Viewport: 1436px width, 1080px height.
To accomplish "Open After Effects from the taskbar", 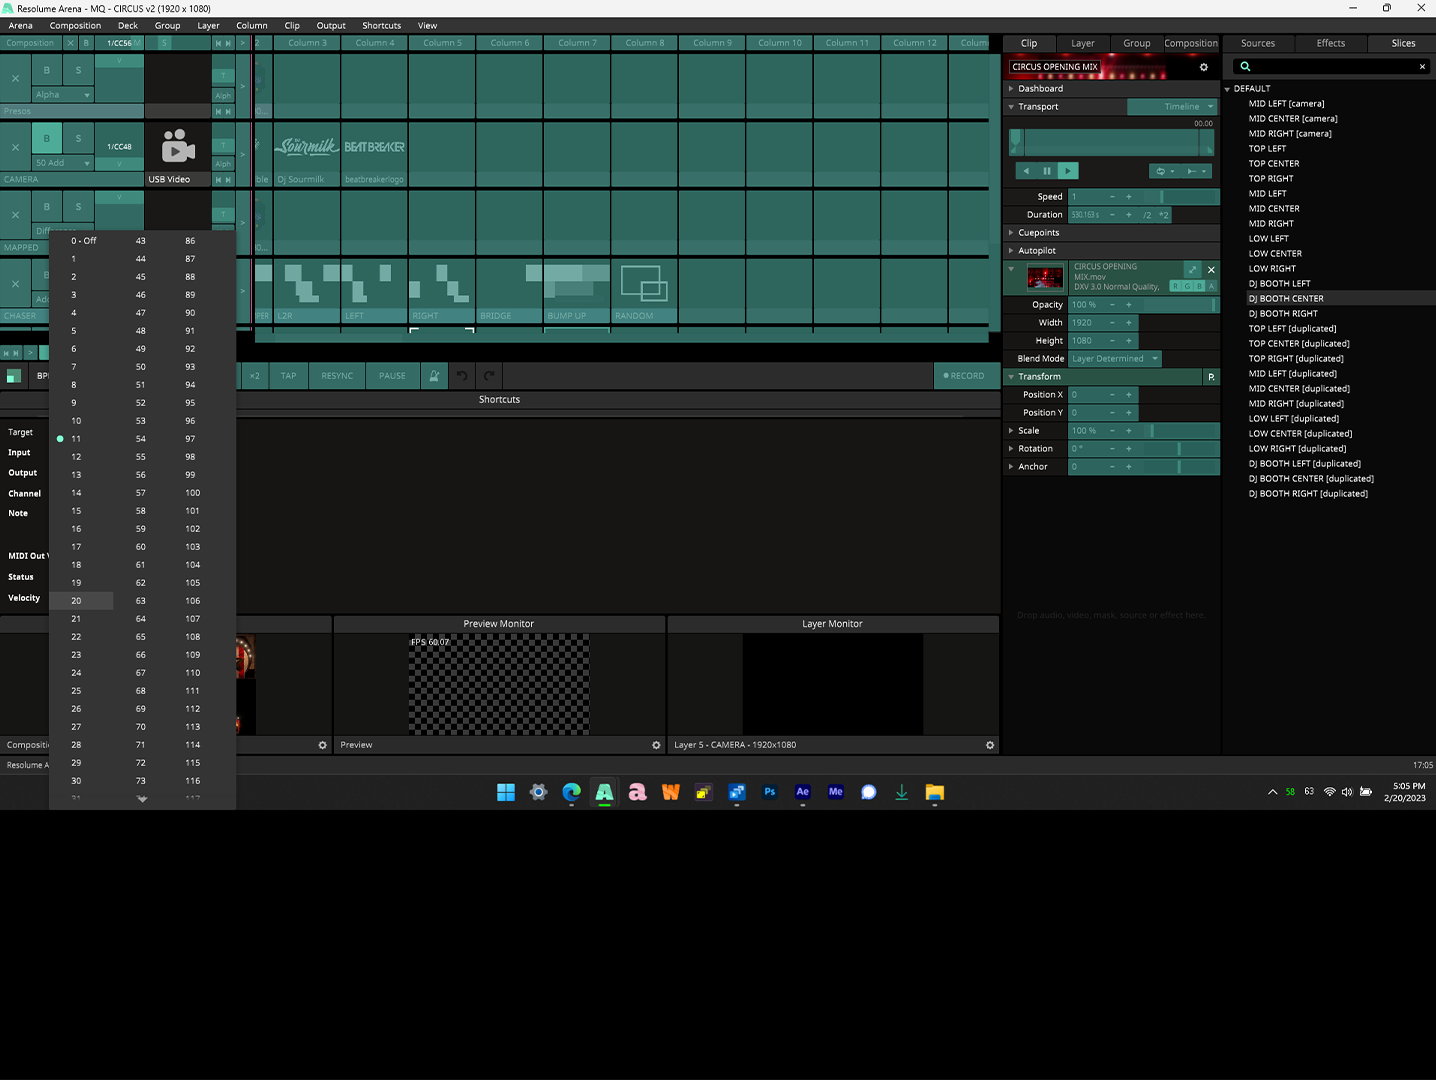I will (x=802, y=792).
